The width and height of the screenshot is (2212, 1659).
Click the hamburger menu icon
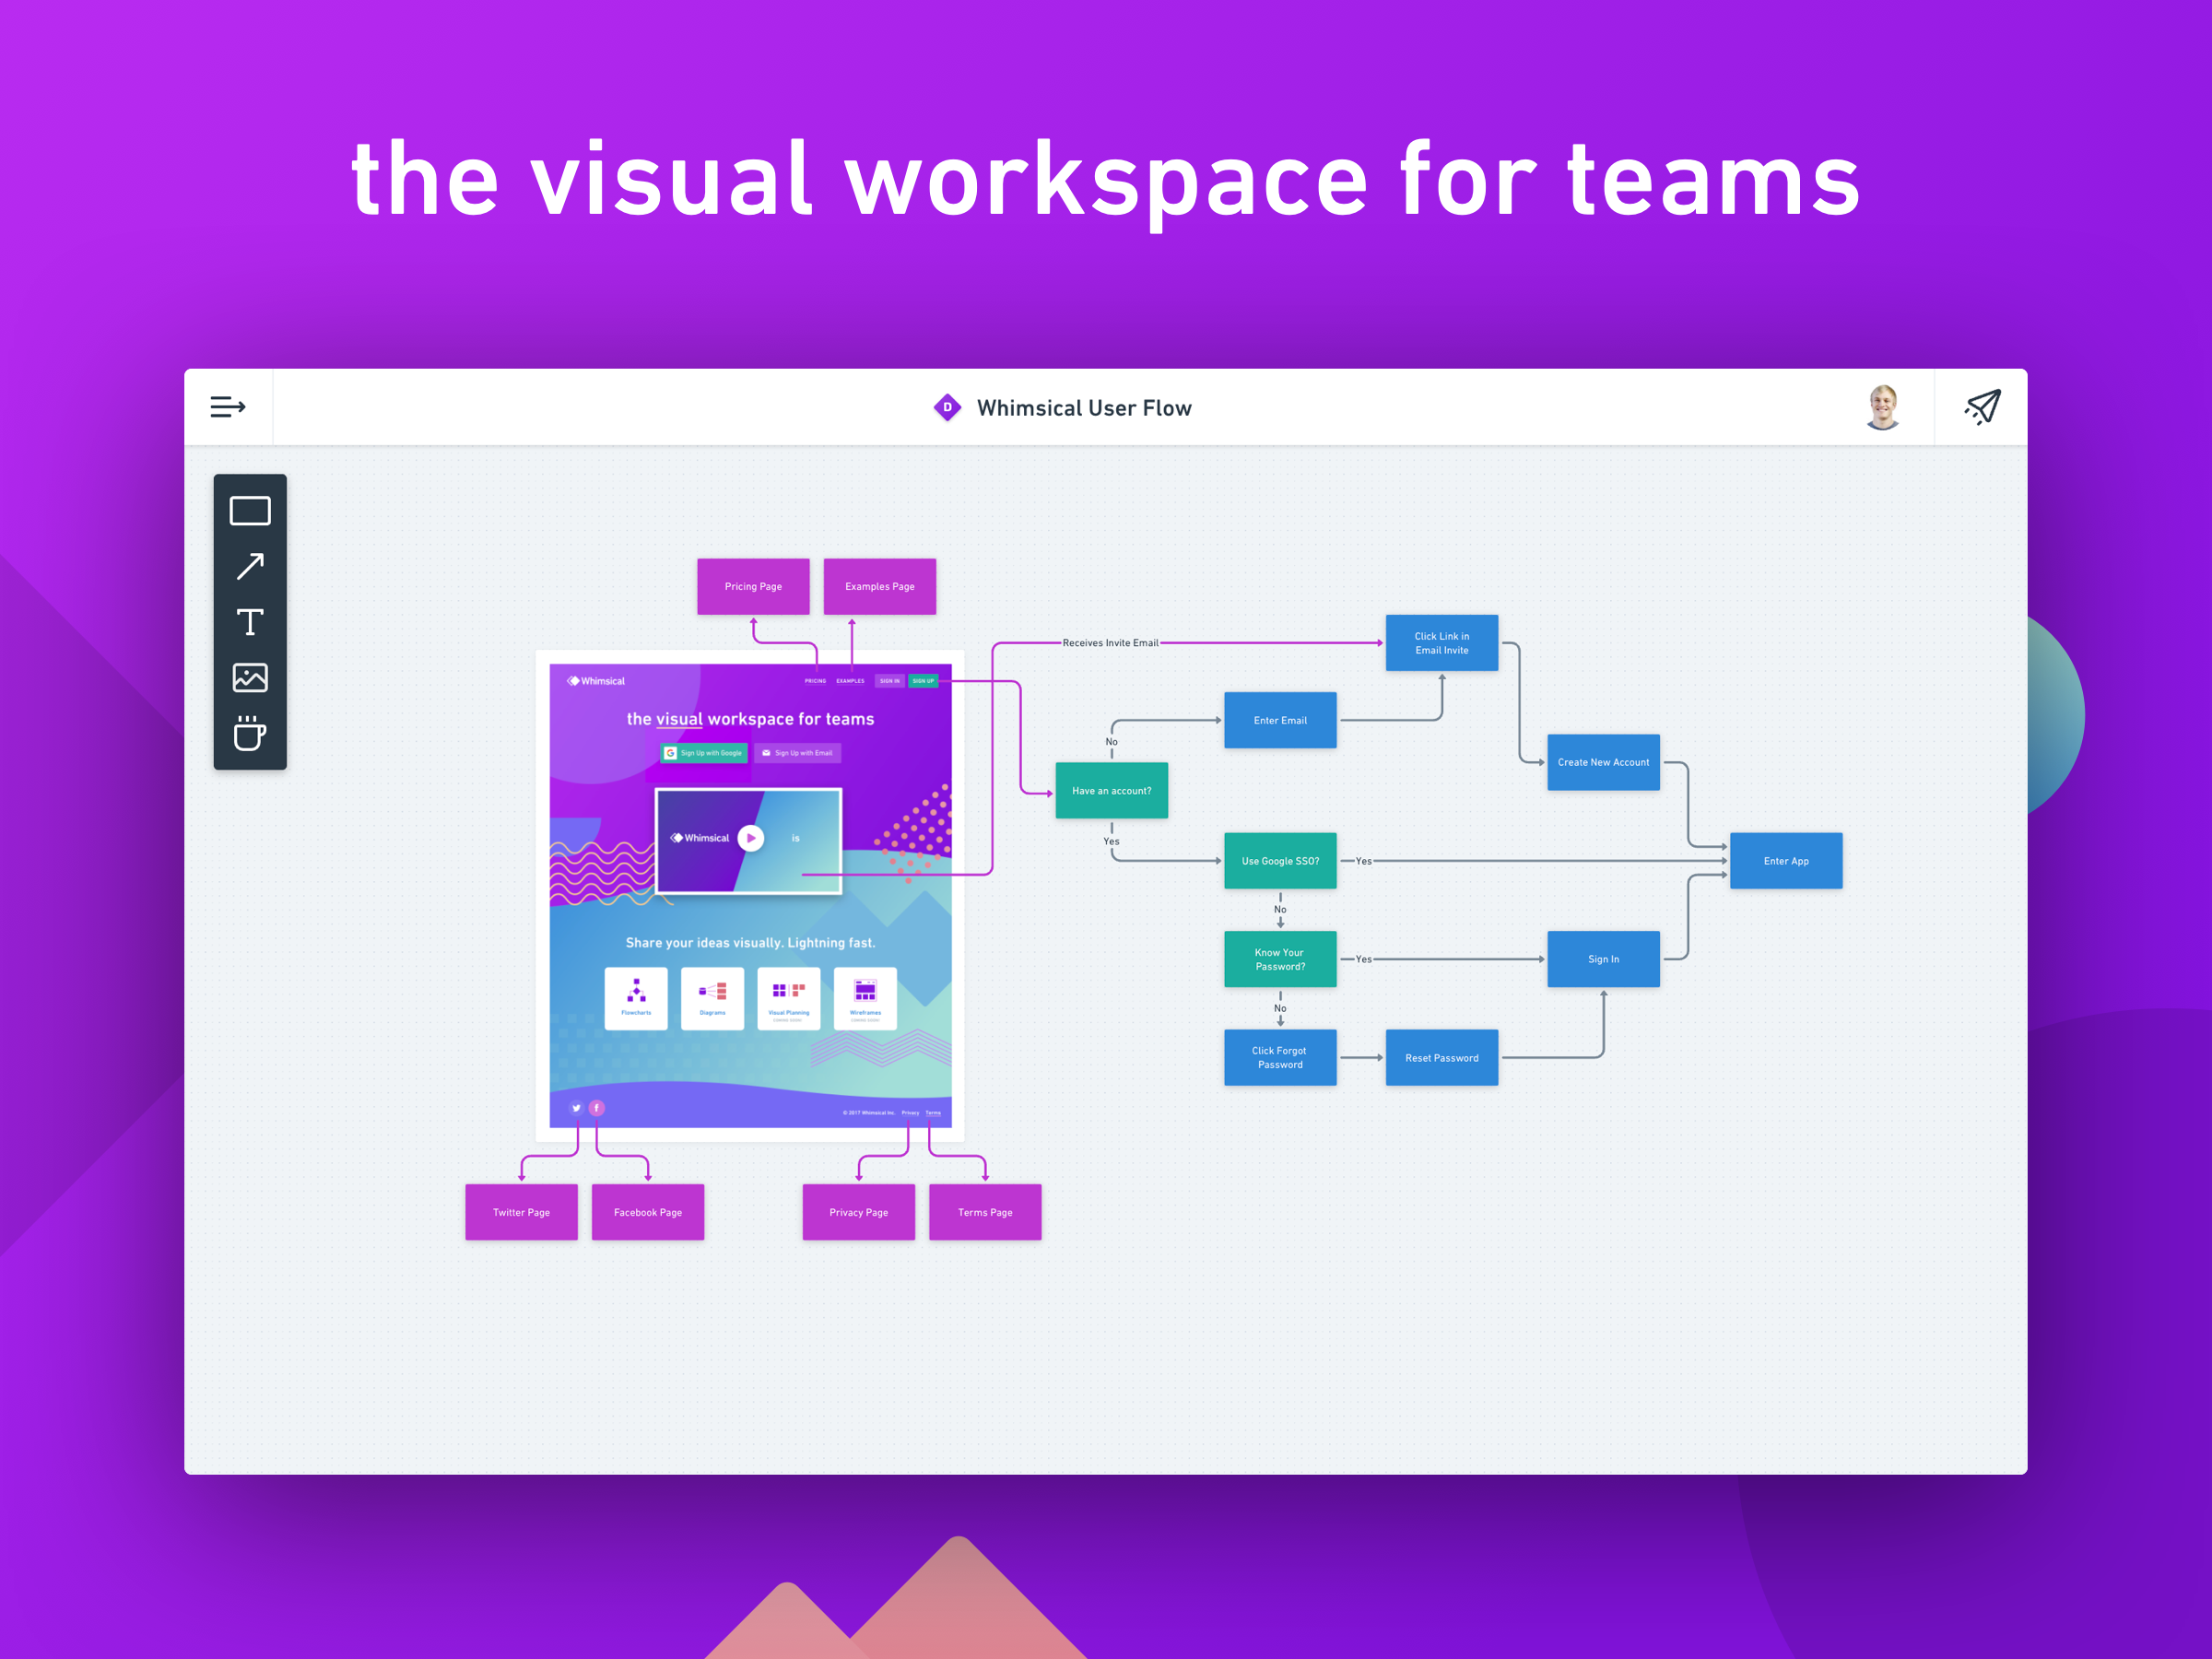coord(227,406)
